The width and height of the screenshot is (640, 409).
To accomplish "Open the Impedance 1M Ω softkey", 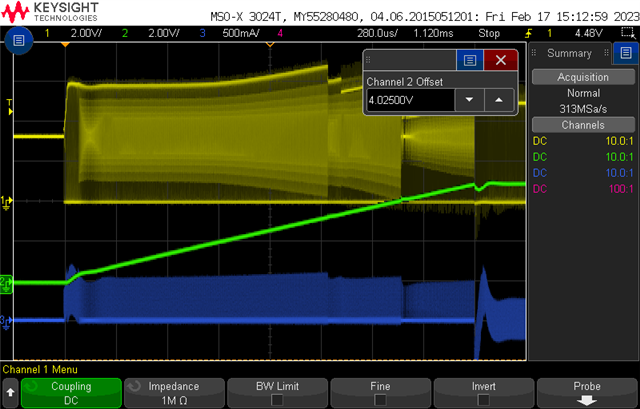I will (174, 393).
